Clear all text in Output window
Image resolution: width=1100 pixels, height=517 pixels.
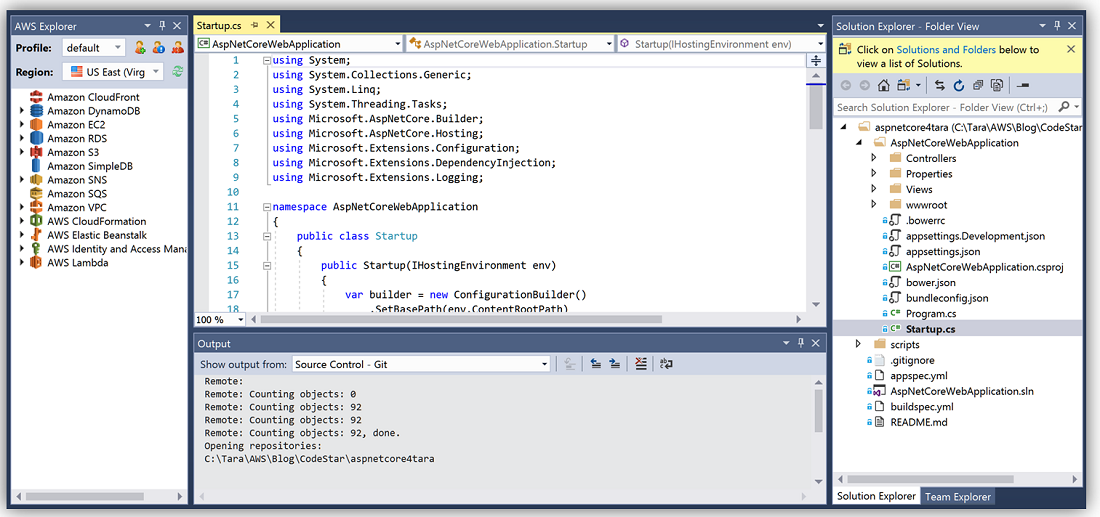[641, 364]
